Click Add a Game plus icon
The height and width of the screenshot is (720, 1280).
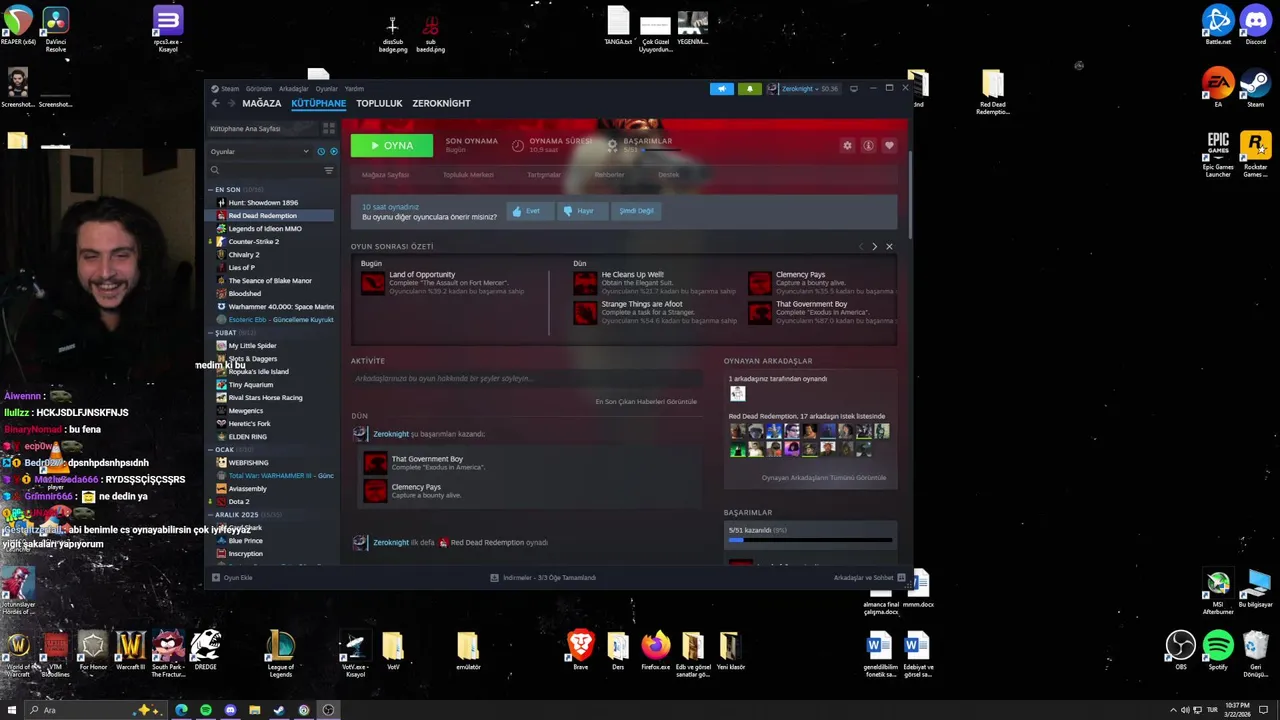tap(215, 577)
